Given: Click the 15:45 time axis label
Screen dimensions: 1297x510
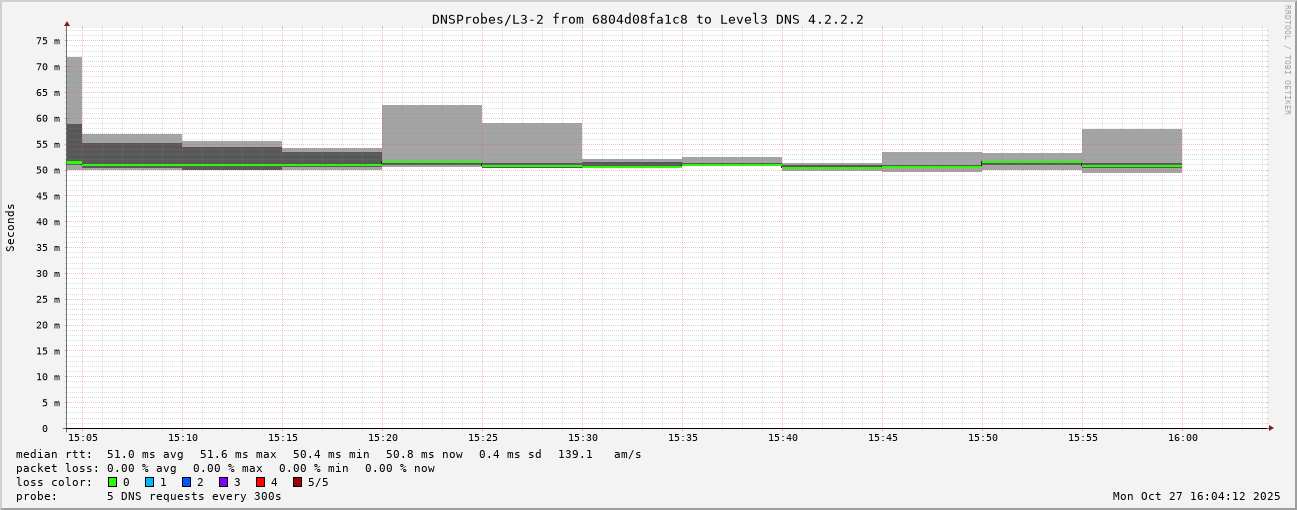Looking at the screenshot, I should 882,438.
